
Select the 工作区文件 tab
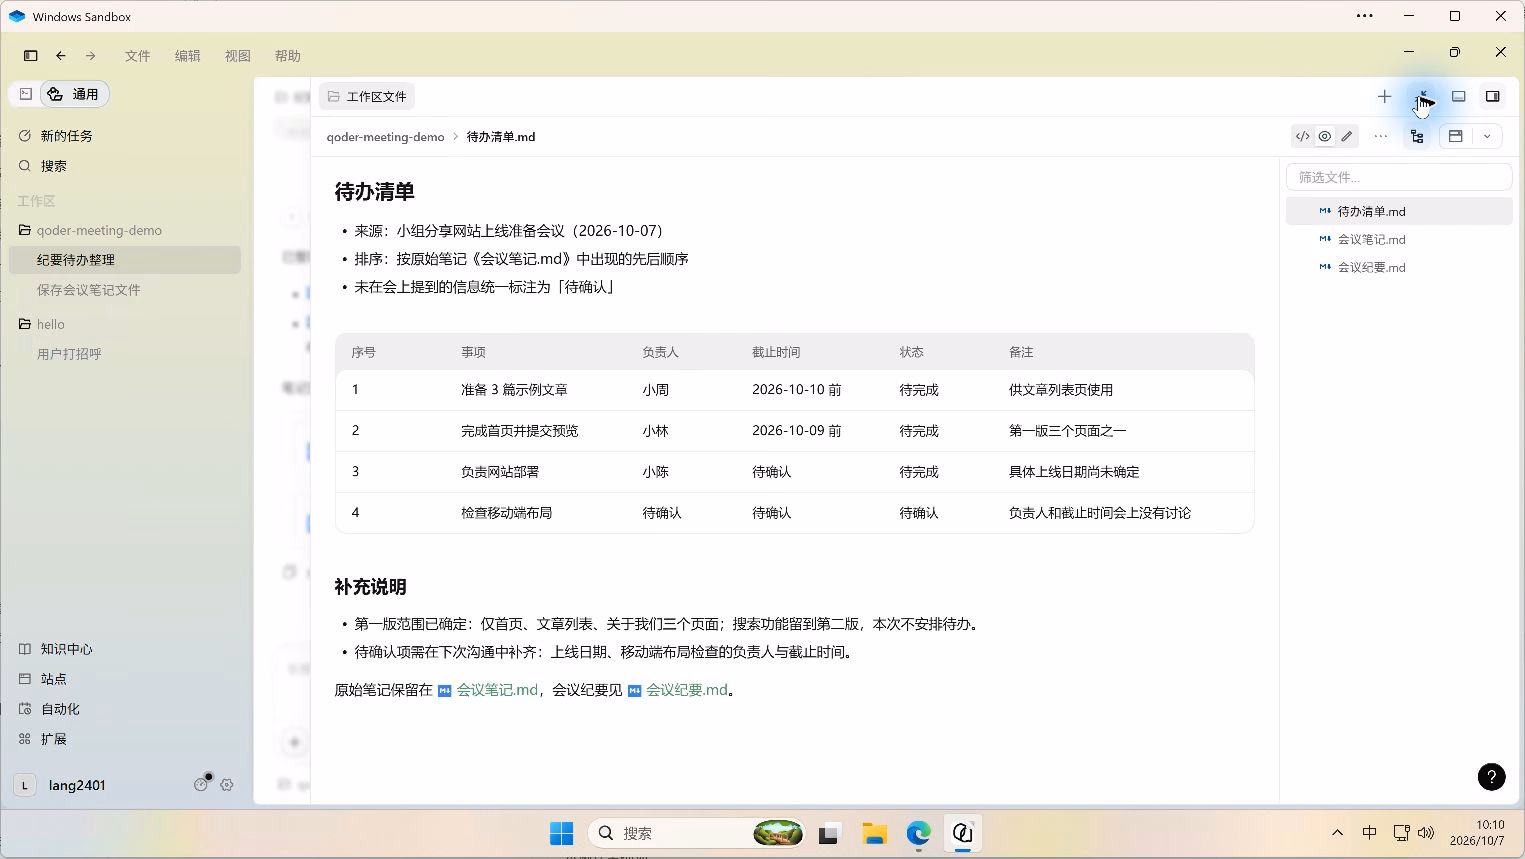(x=367, y=96)
